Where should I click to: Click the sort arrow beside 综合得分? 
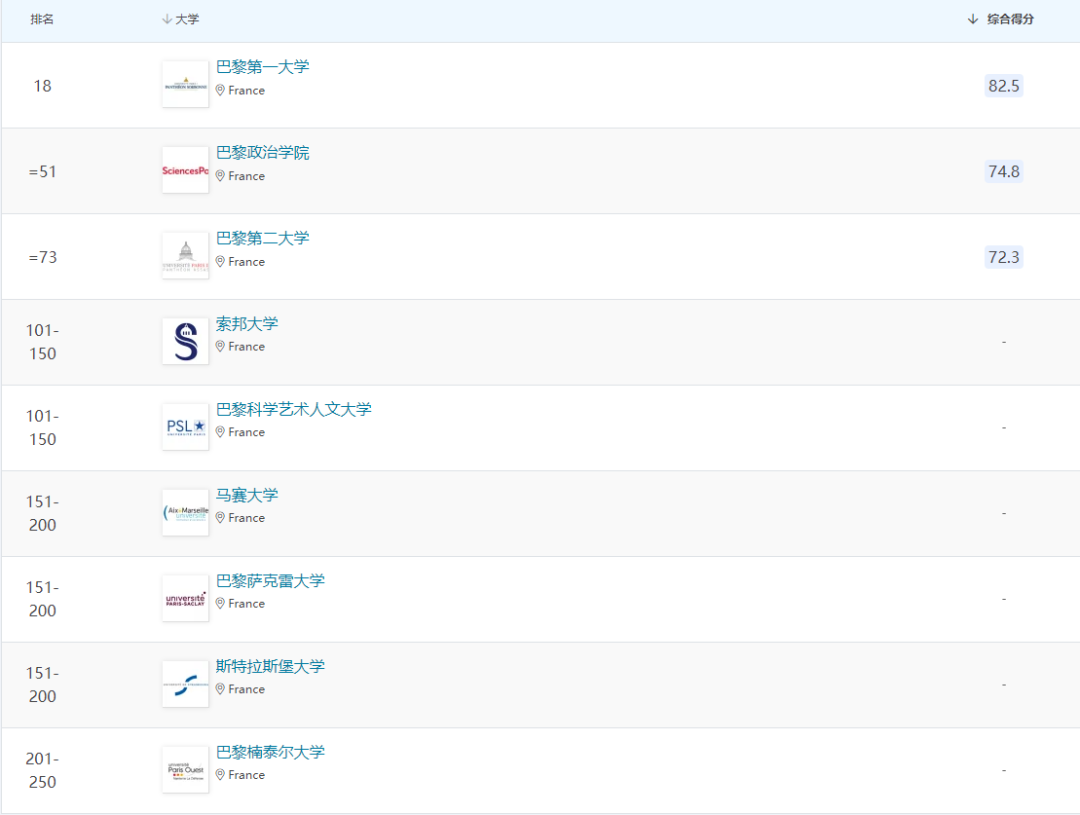click(972, 18)
